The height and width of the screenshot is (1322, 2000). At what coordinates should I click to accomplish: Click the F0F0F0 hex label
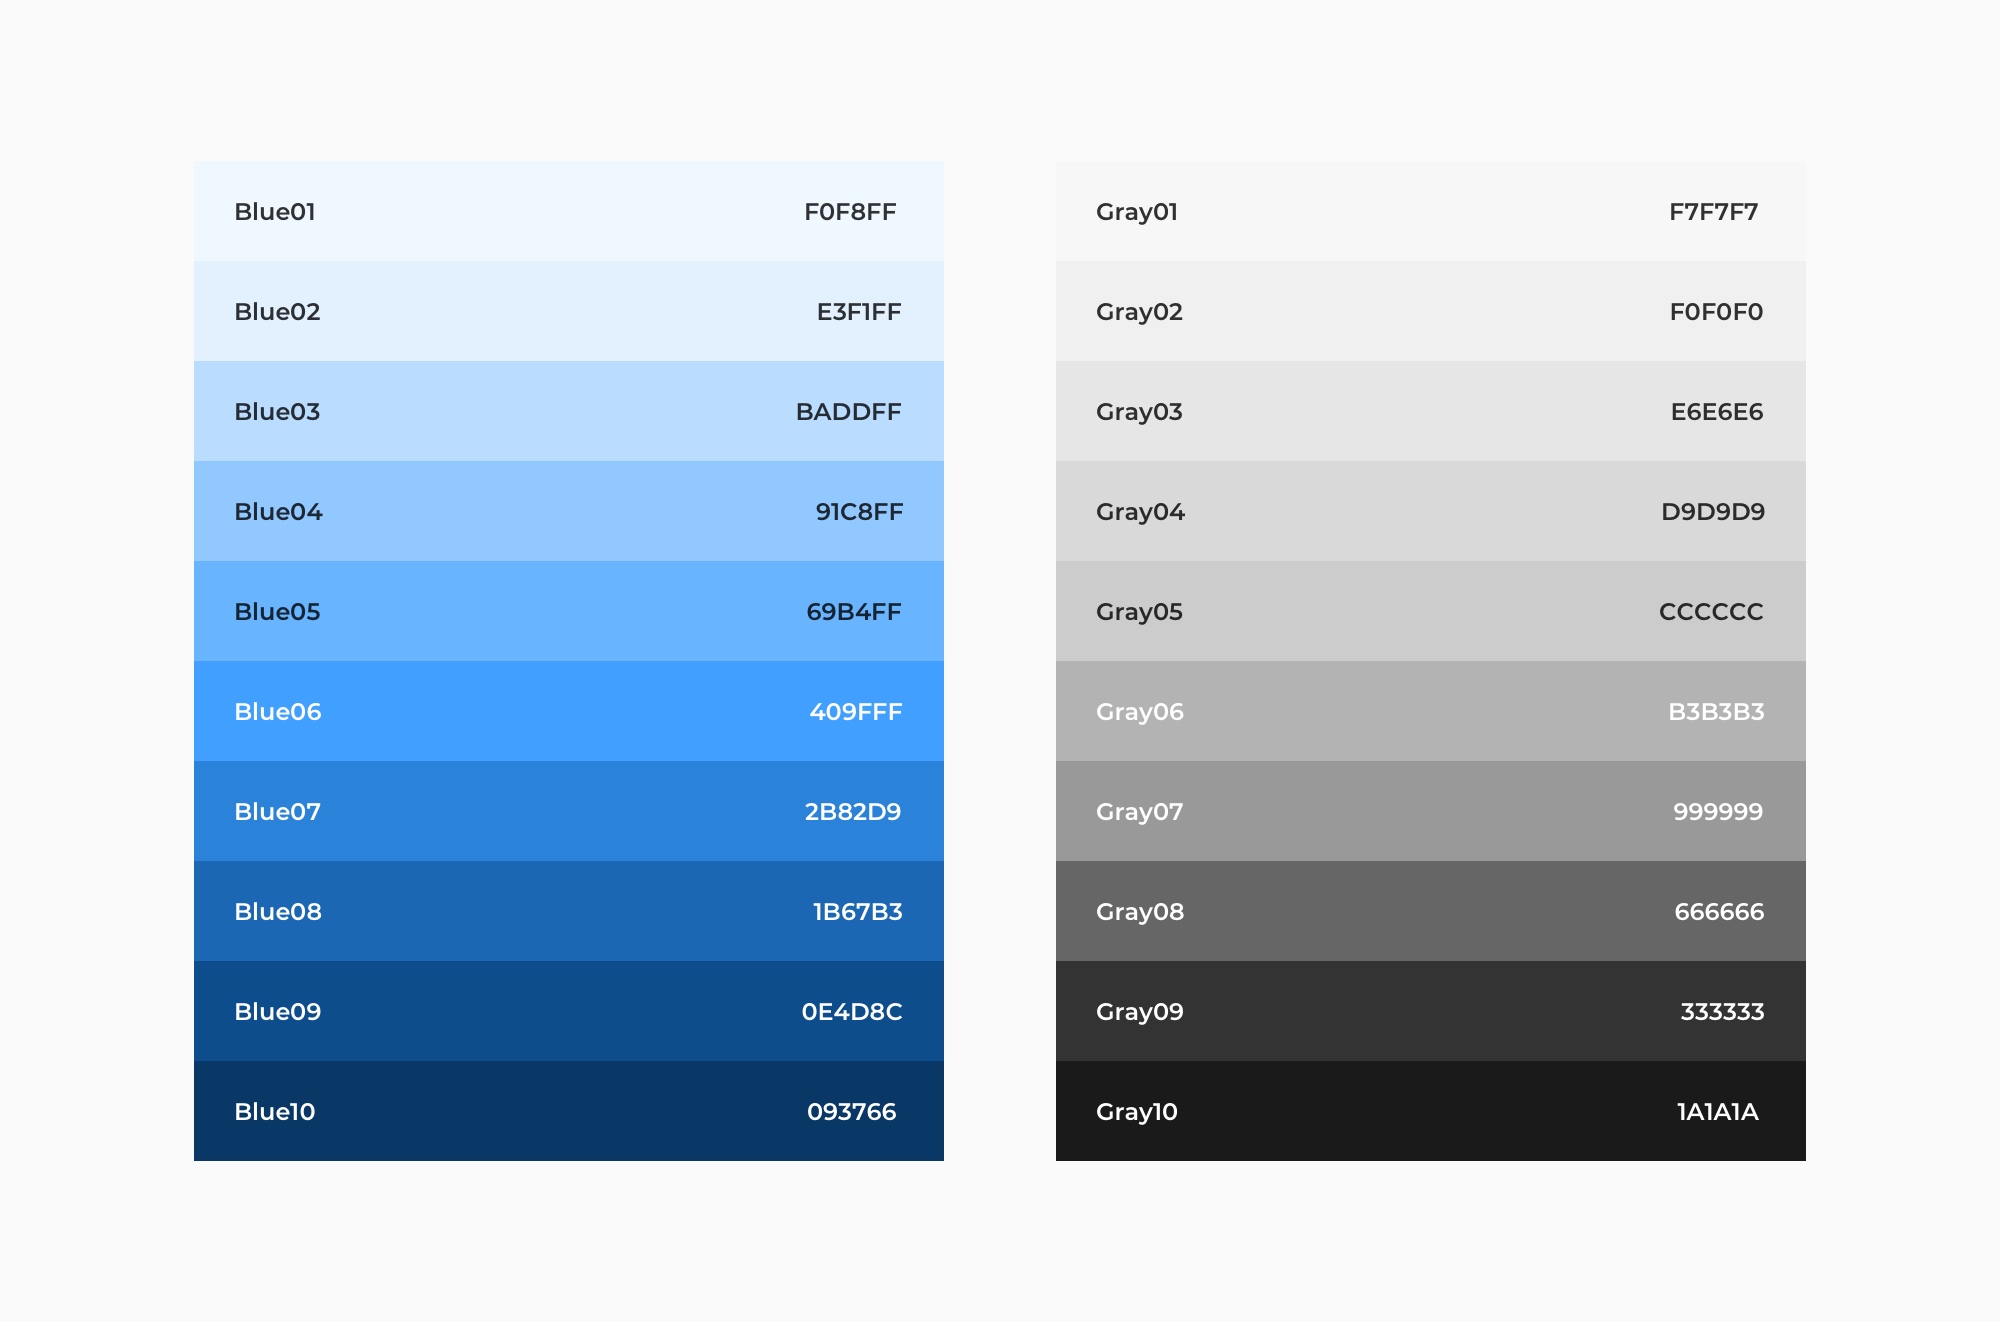click(x=1716, y=312)
